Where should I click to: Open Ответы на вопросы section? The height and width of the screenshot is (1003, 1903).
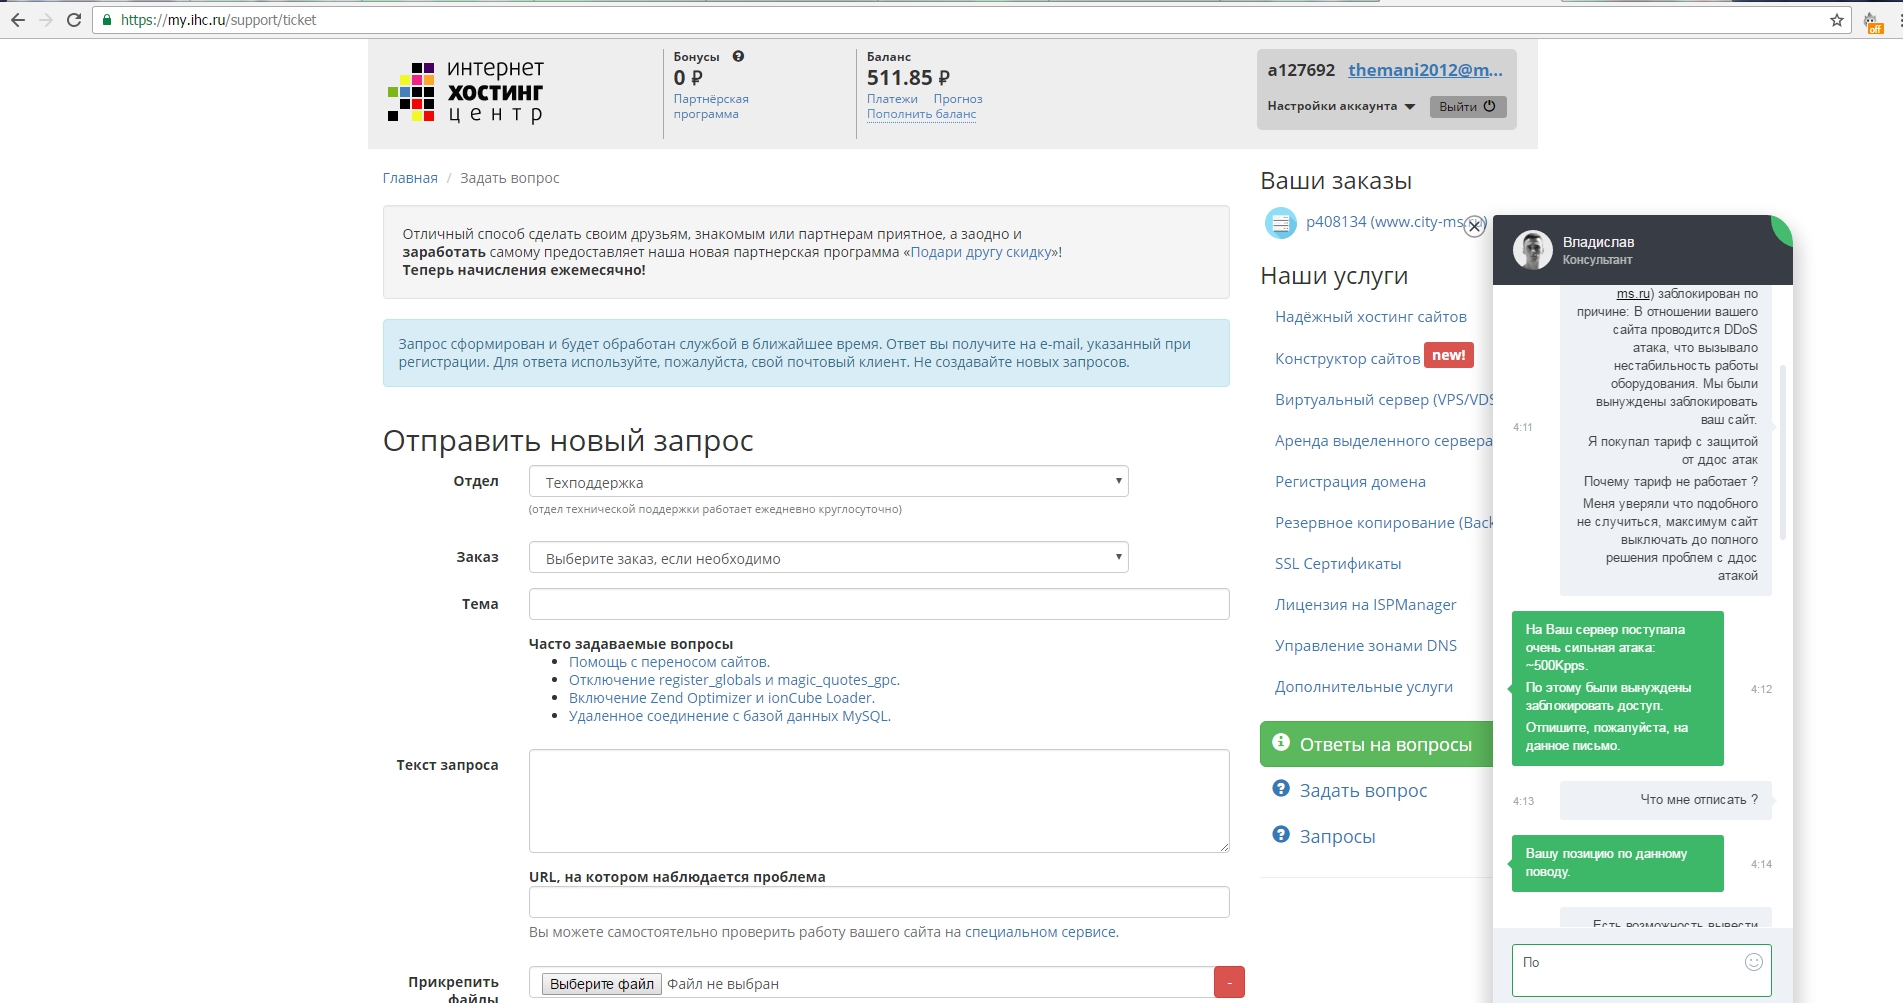[x=1376, y=744]
